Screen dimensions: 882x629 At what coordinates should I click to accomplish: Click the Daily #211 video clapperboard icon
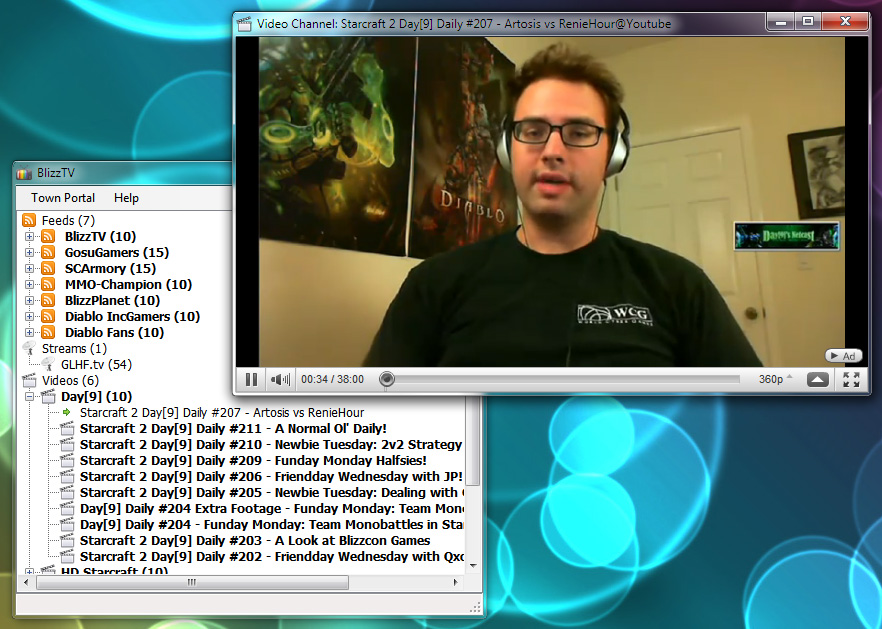pos(67,428)
